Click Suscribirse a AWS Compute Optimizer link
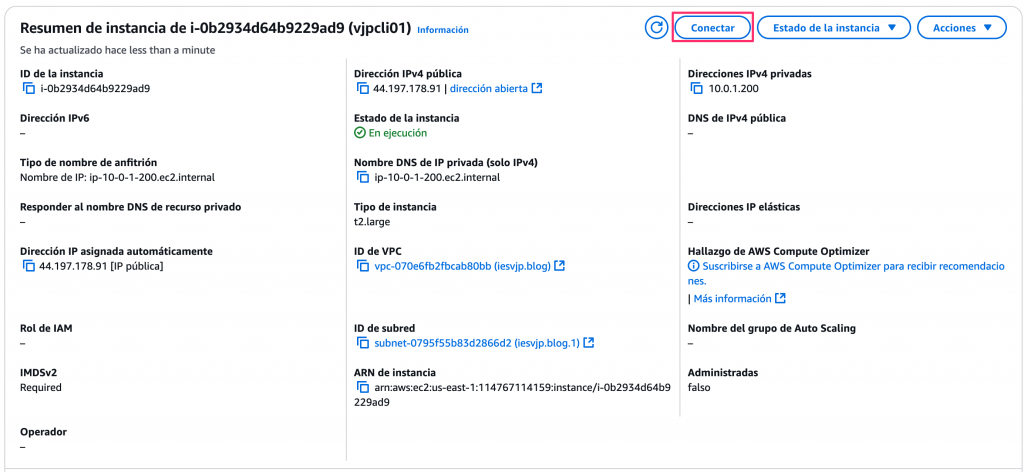The image size is (1024, 472). [850, 267]
